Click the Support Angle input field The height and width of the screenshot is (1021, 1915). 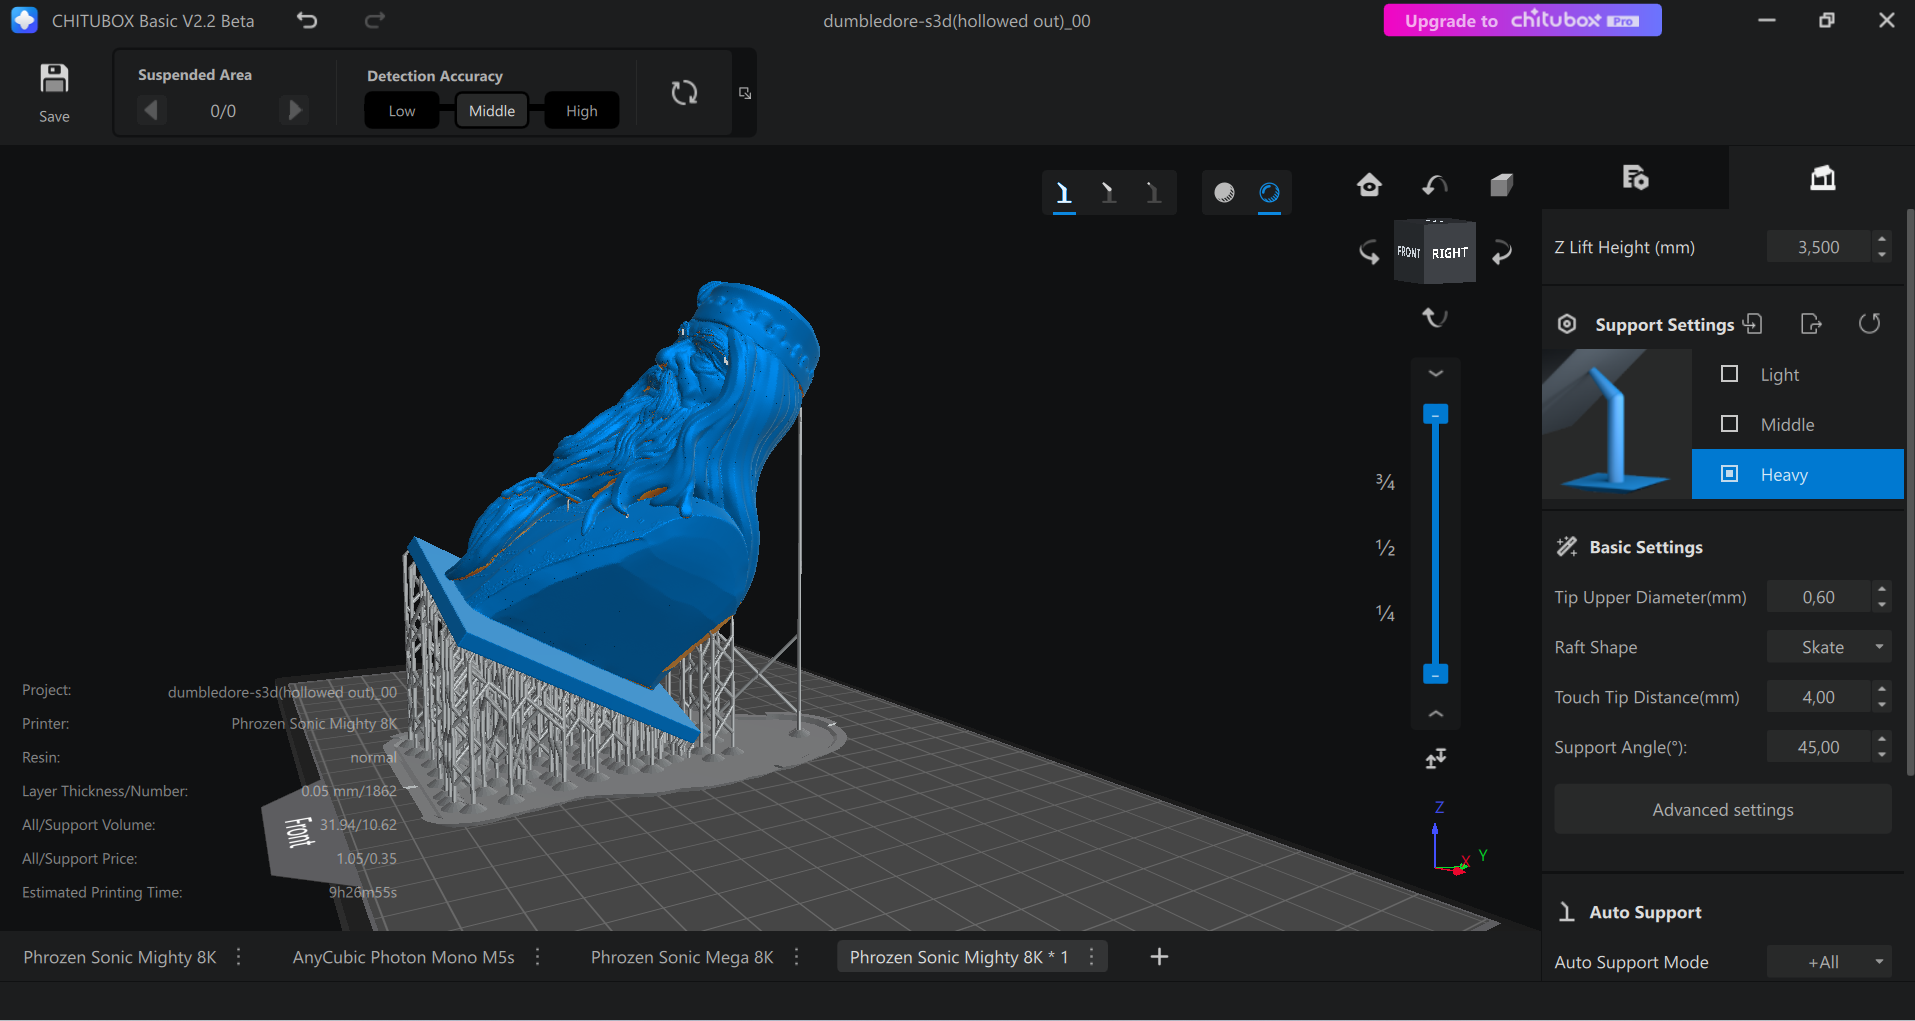[x=1818, y=747]
